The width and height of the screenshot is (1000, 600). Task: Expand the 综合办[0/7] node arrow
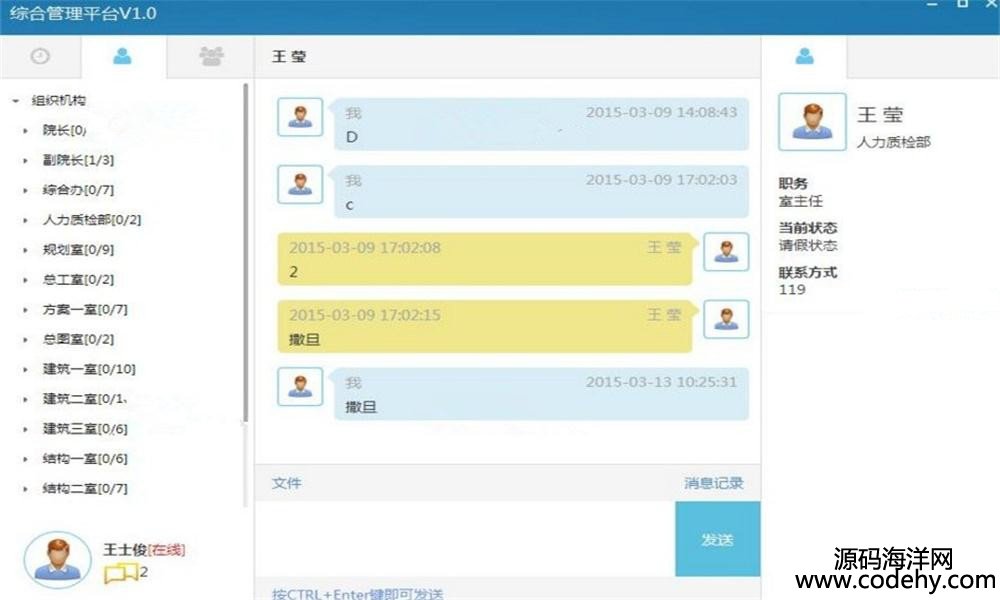(26, 191)
